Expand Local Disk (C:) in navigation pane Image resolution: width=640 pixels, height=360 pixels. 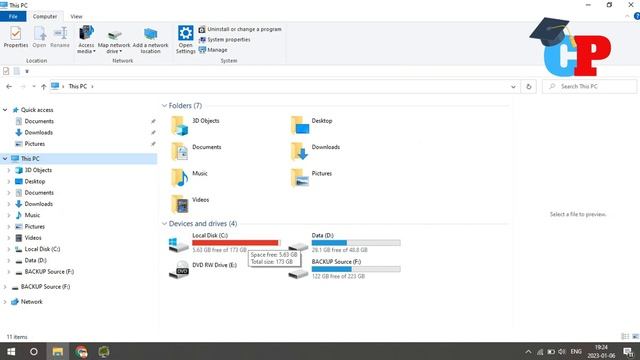pos(9,249)
